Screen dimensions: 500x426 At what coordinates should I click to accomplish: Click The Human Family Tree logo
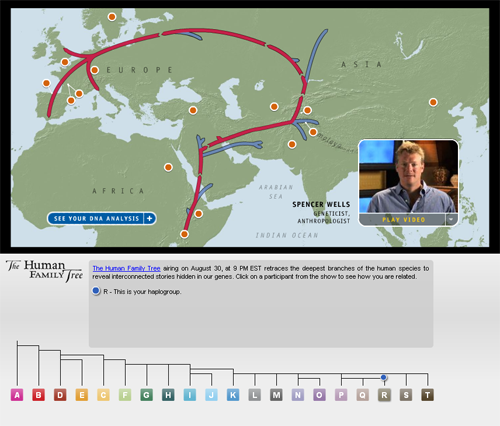[x=44, y=270]
